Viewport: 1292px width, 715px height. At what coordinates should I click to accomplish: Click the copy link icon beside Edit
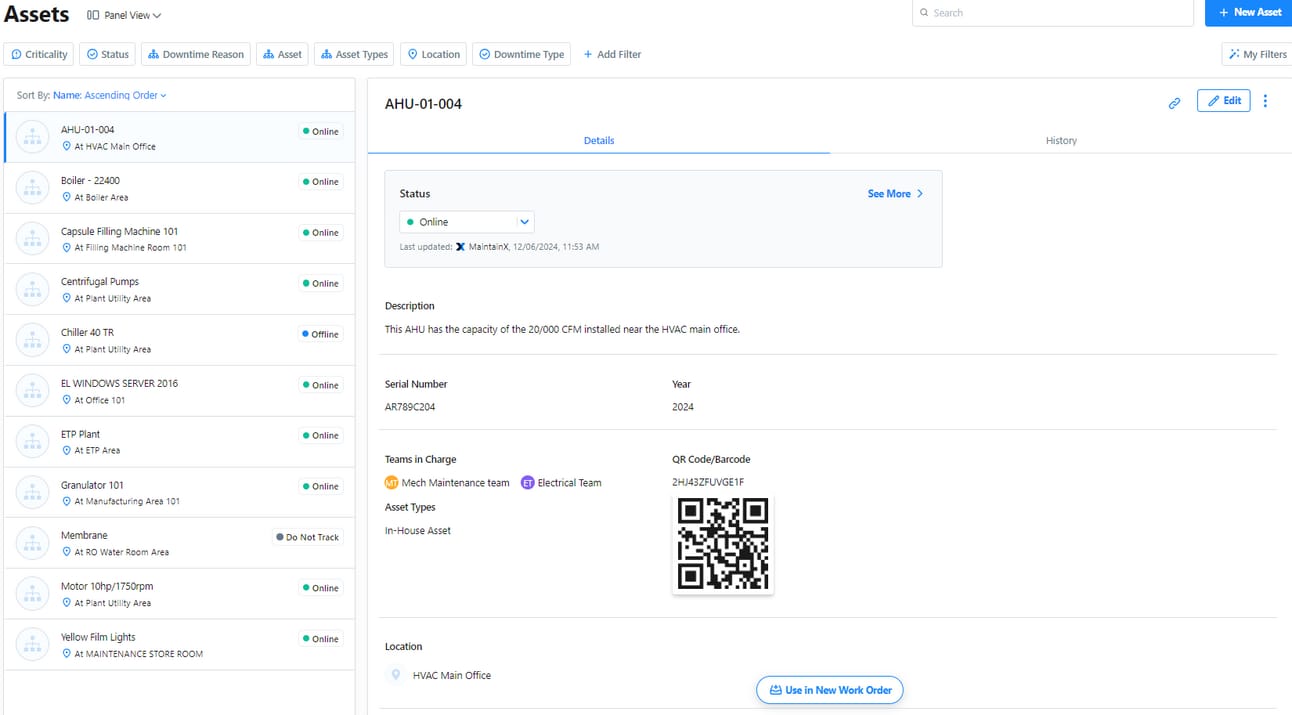pos(1174,102)
